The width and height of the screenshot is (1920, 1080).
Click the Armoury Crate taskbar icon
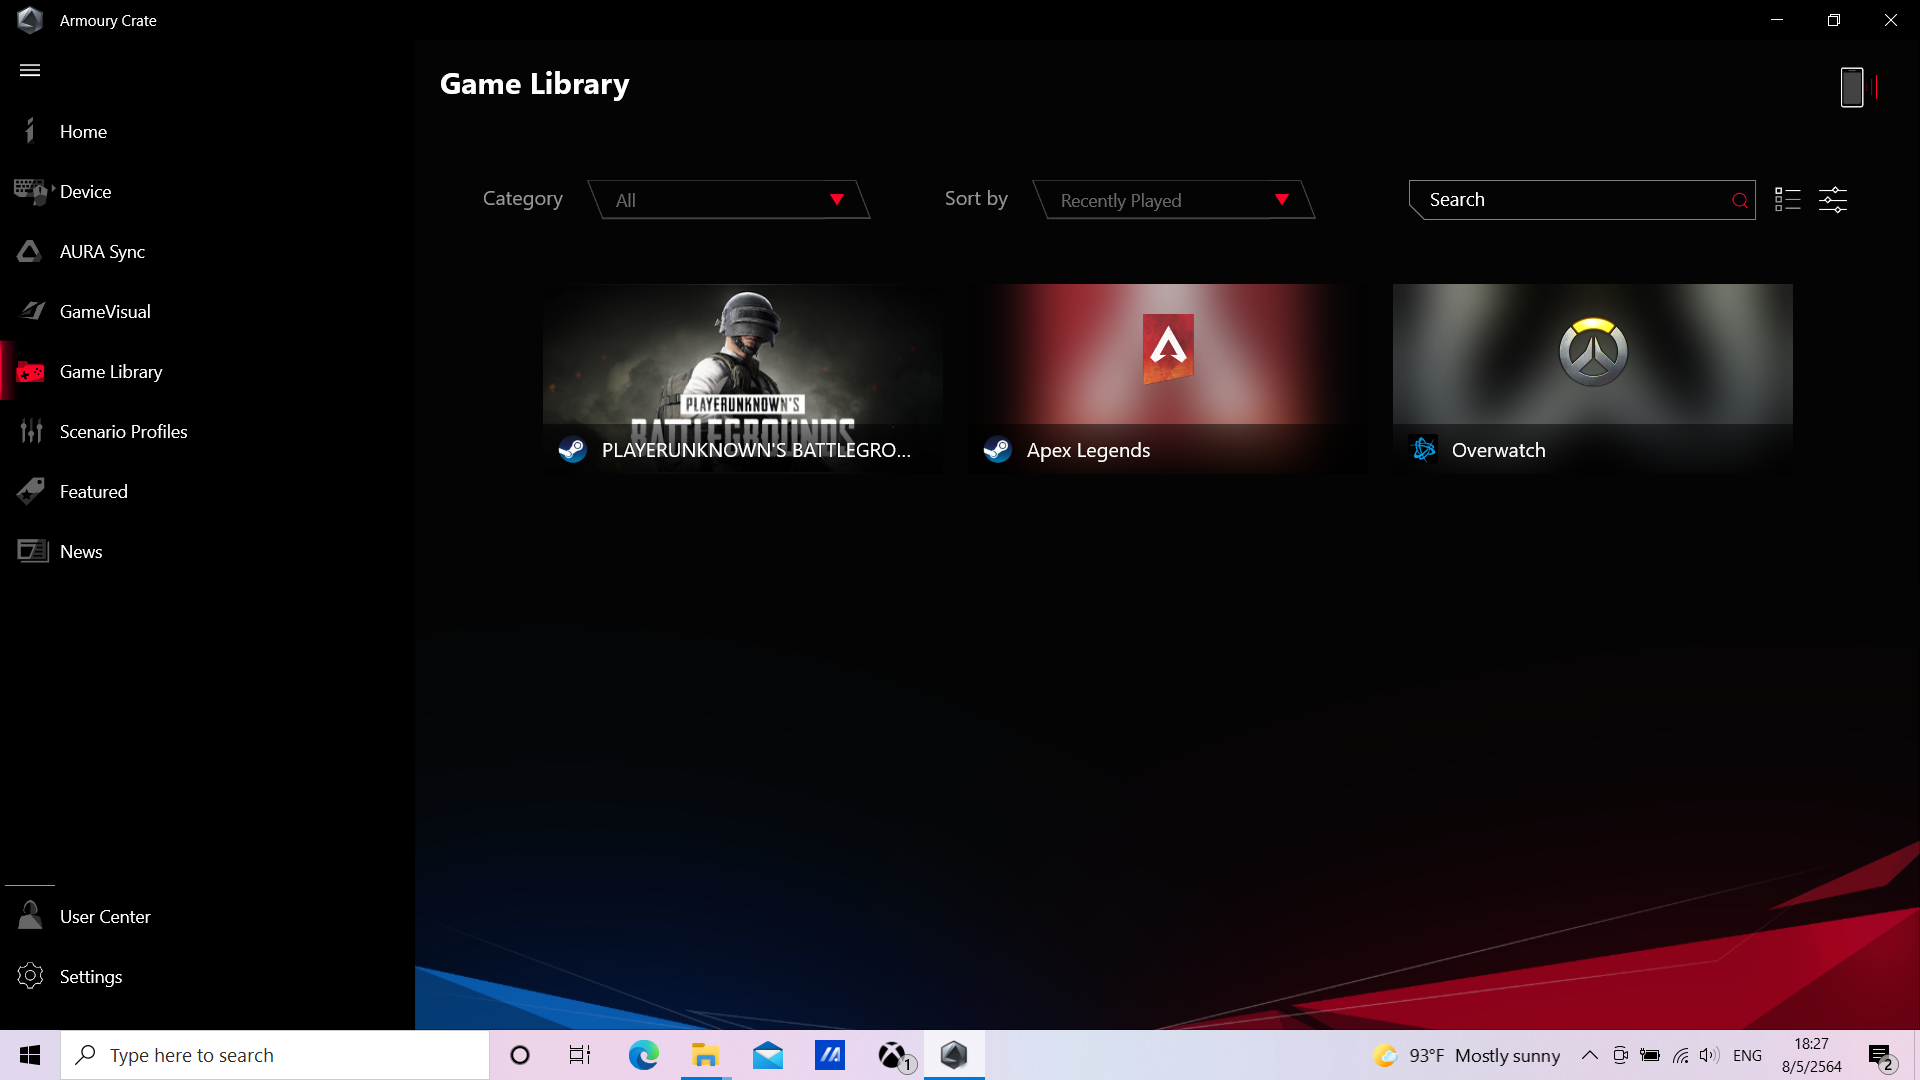click(x=954, y=1055)
